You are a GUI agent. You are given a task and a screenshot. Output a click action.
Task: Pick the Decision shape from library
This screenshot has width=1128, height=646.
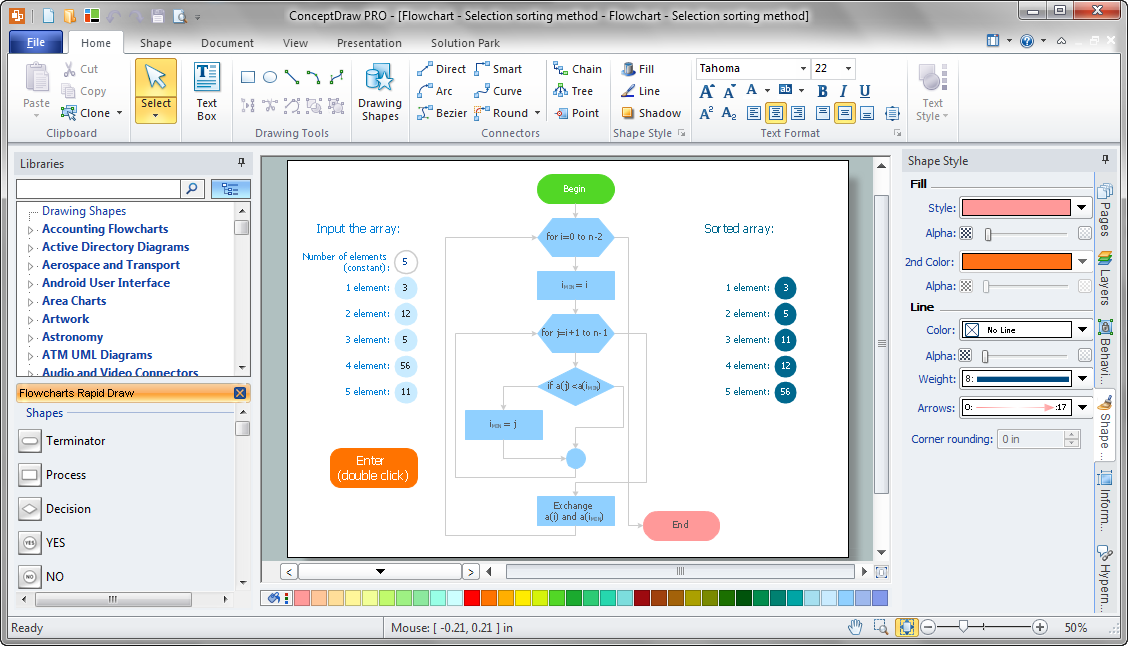[55, 509]
